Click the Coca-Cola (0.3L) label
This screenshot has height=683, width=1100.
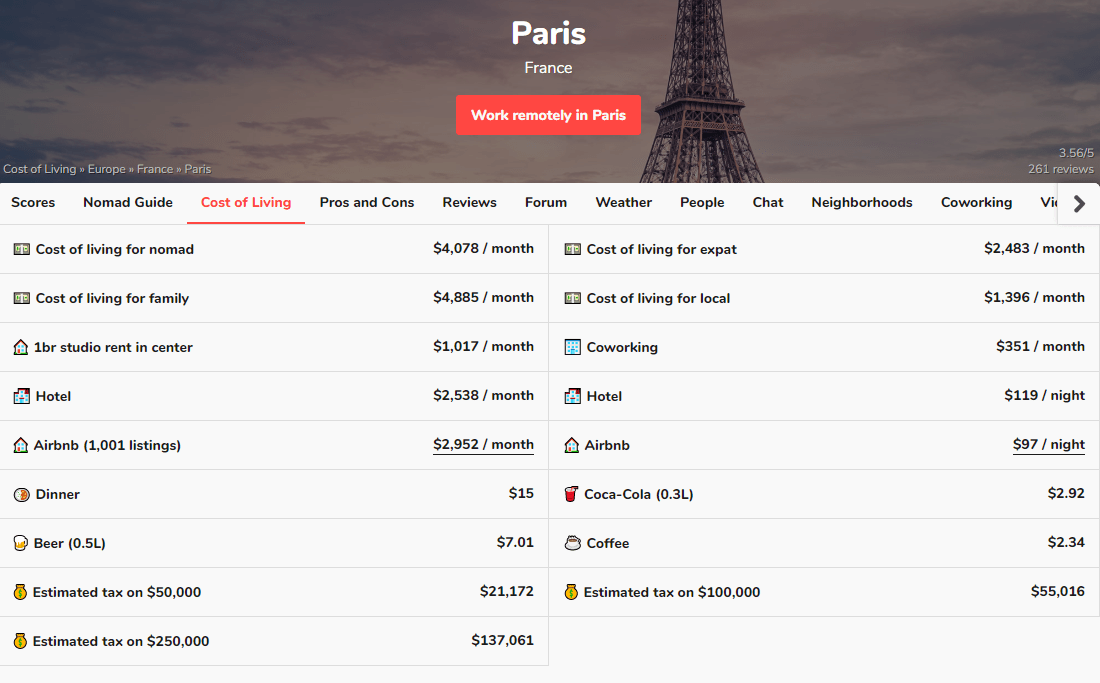pyautogui.click(x=639, y=494)
